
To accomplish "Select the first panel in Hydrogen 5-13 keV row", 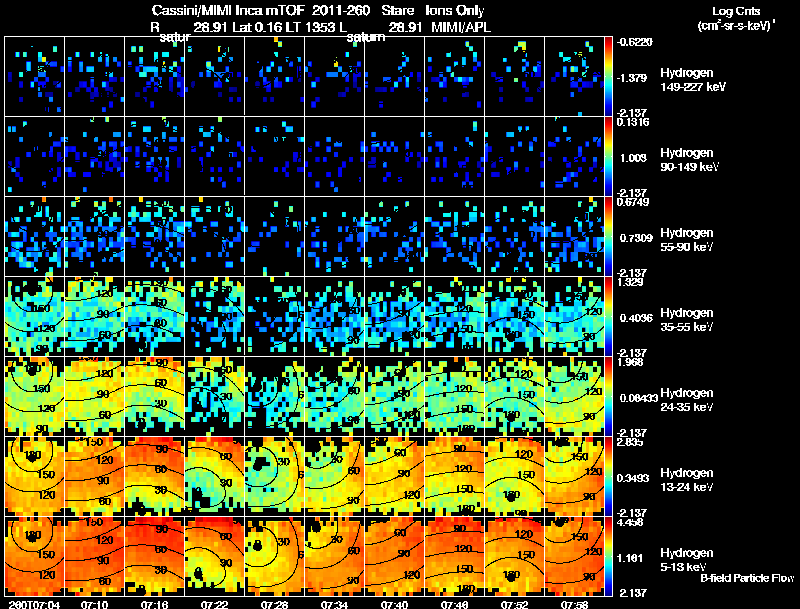I will tap(35, 556).
